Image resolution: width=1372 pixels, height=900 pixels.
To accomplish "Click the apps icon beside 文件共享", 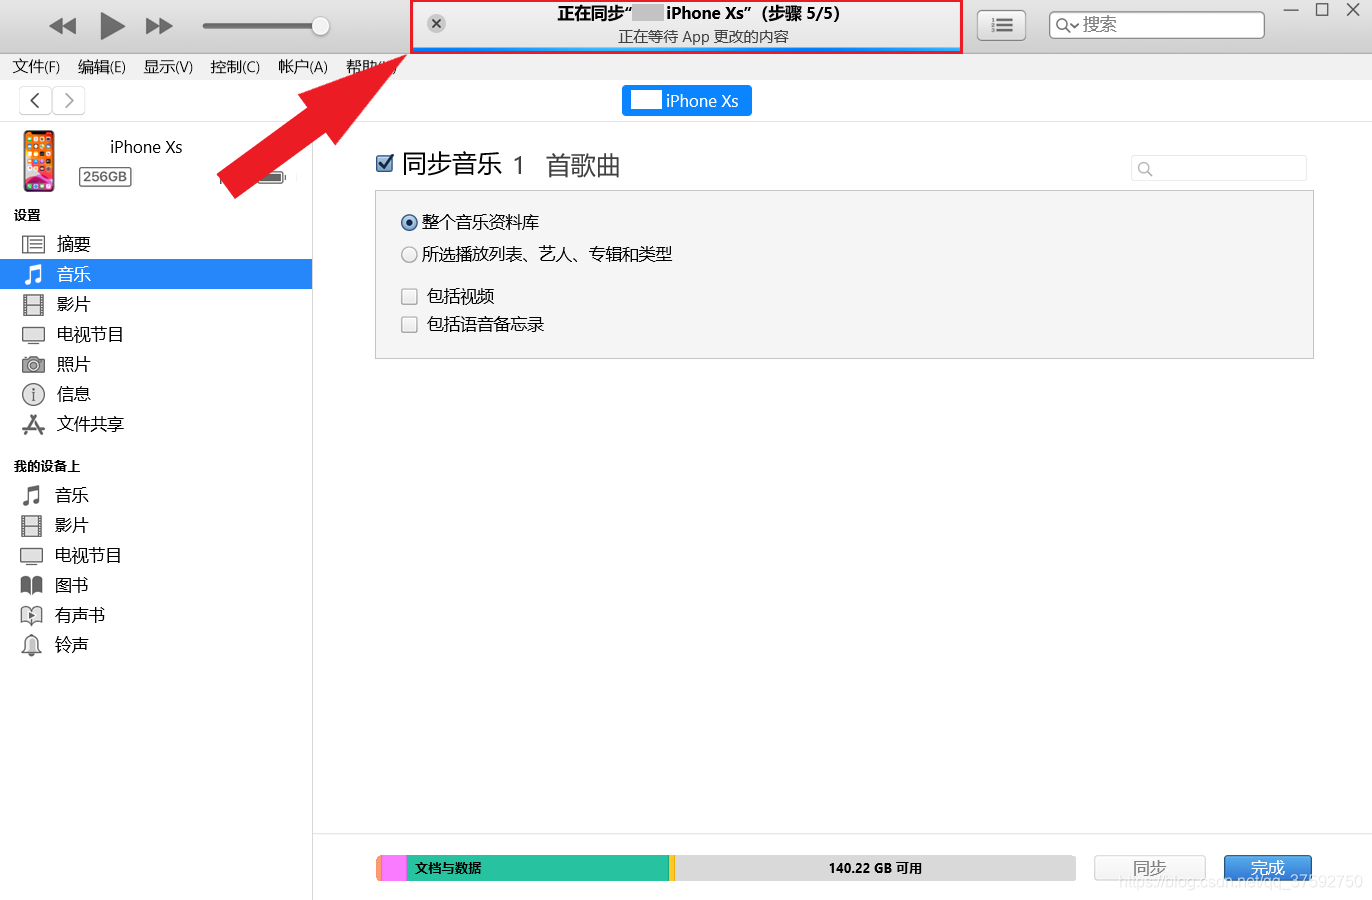I will [x=33, y=424].
